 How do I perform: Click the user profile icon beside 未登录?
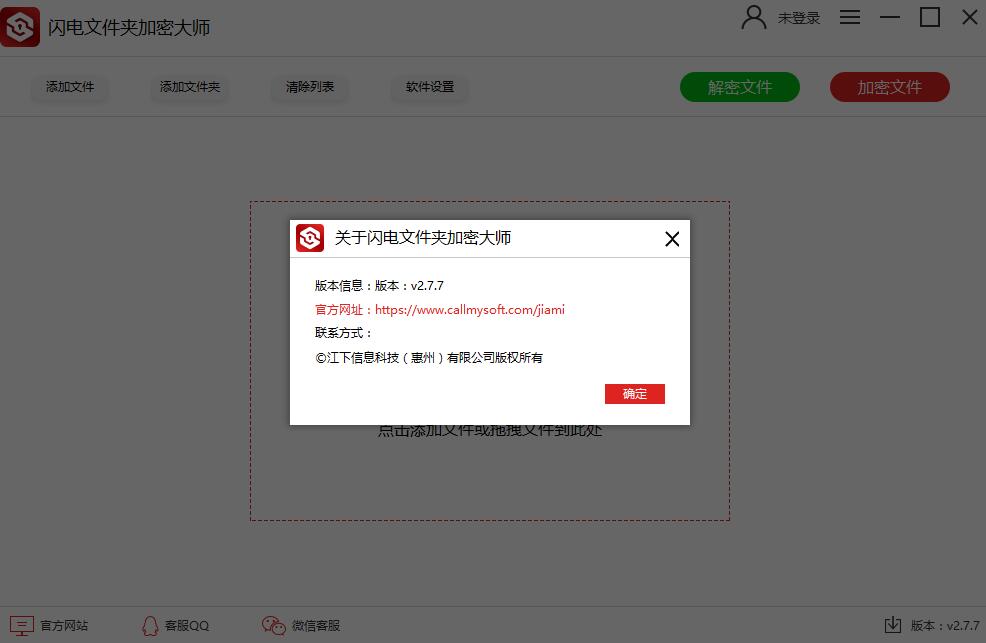(753, 17)
